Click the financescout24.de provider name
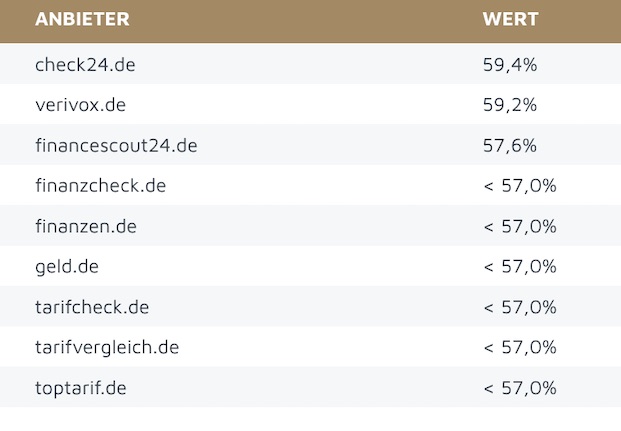Screen dimensions: 621x431 tap(116, 146)
